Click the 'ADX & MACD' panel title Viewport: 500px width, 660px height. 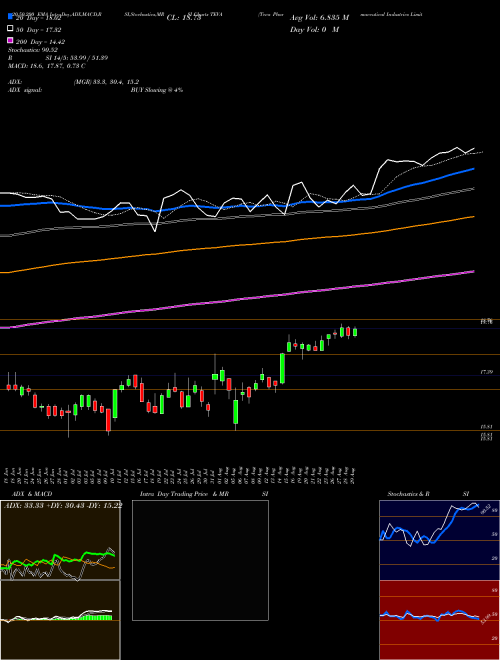[x=32, y=494]
